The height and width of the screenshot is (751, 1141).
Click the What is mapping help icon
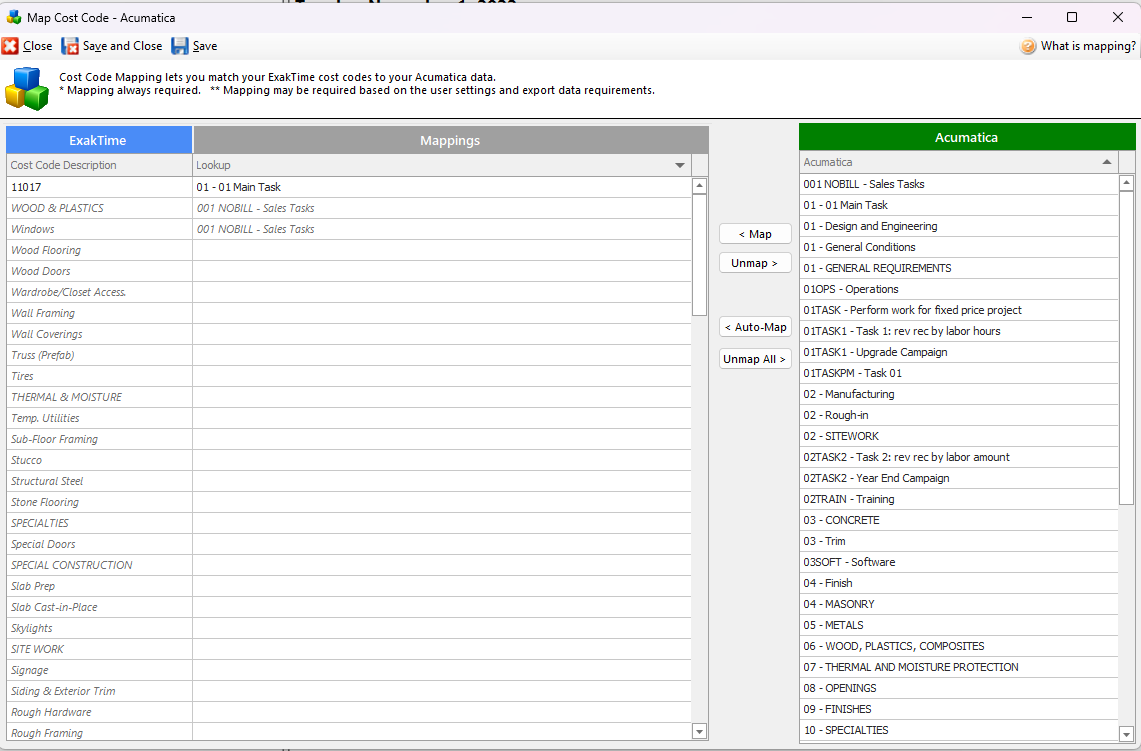1027,46
